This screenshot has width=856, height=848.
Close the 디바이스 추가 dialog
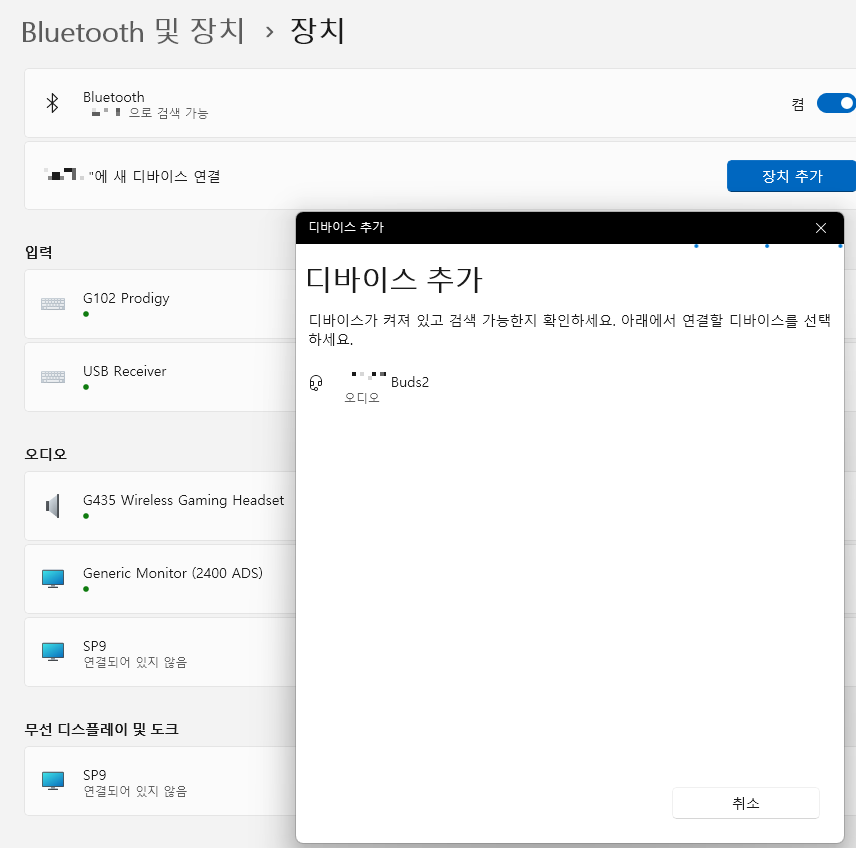click(x=821, y=228)
